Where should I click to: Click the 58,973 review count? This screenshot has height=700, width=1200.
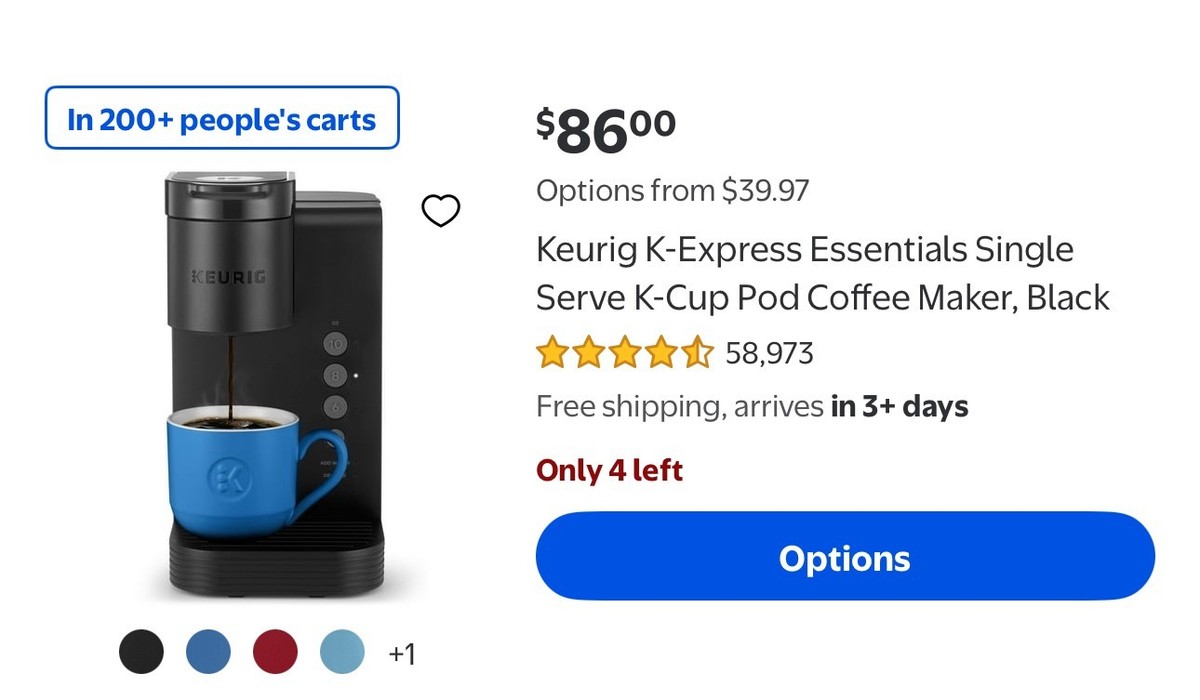(x=769, y=352)
